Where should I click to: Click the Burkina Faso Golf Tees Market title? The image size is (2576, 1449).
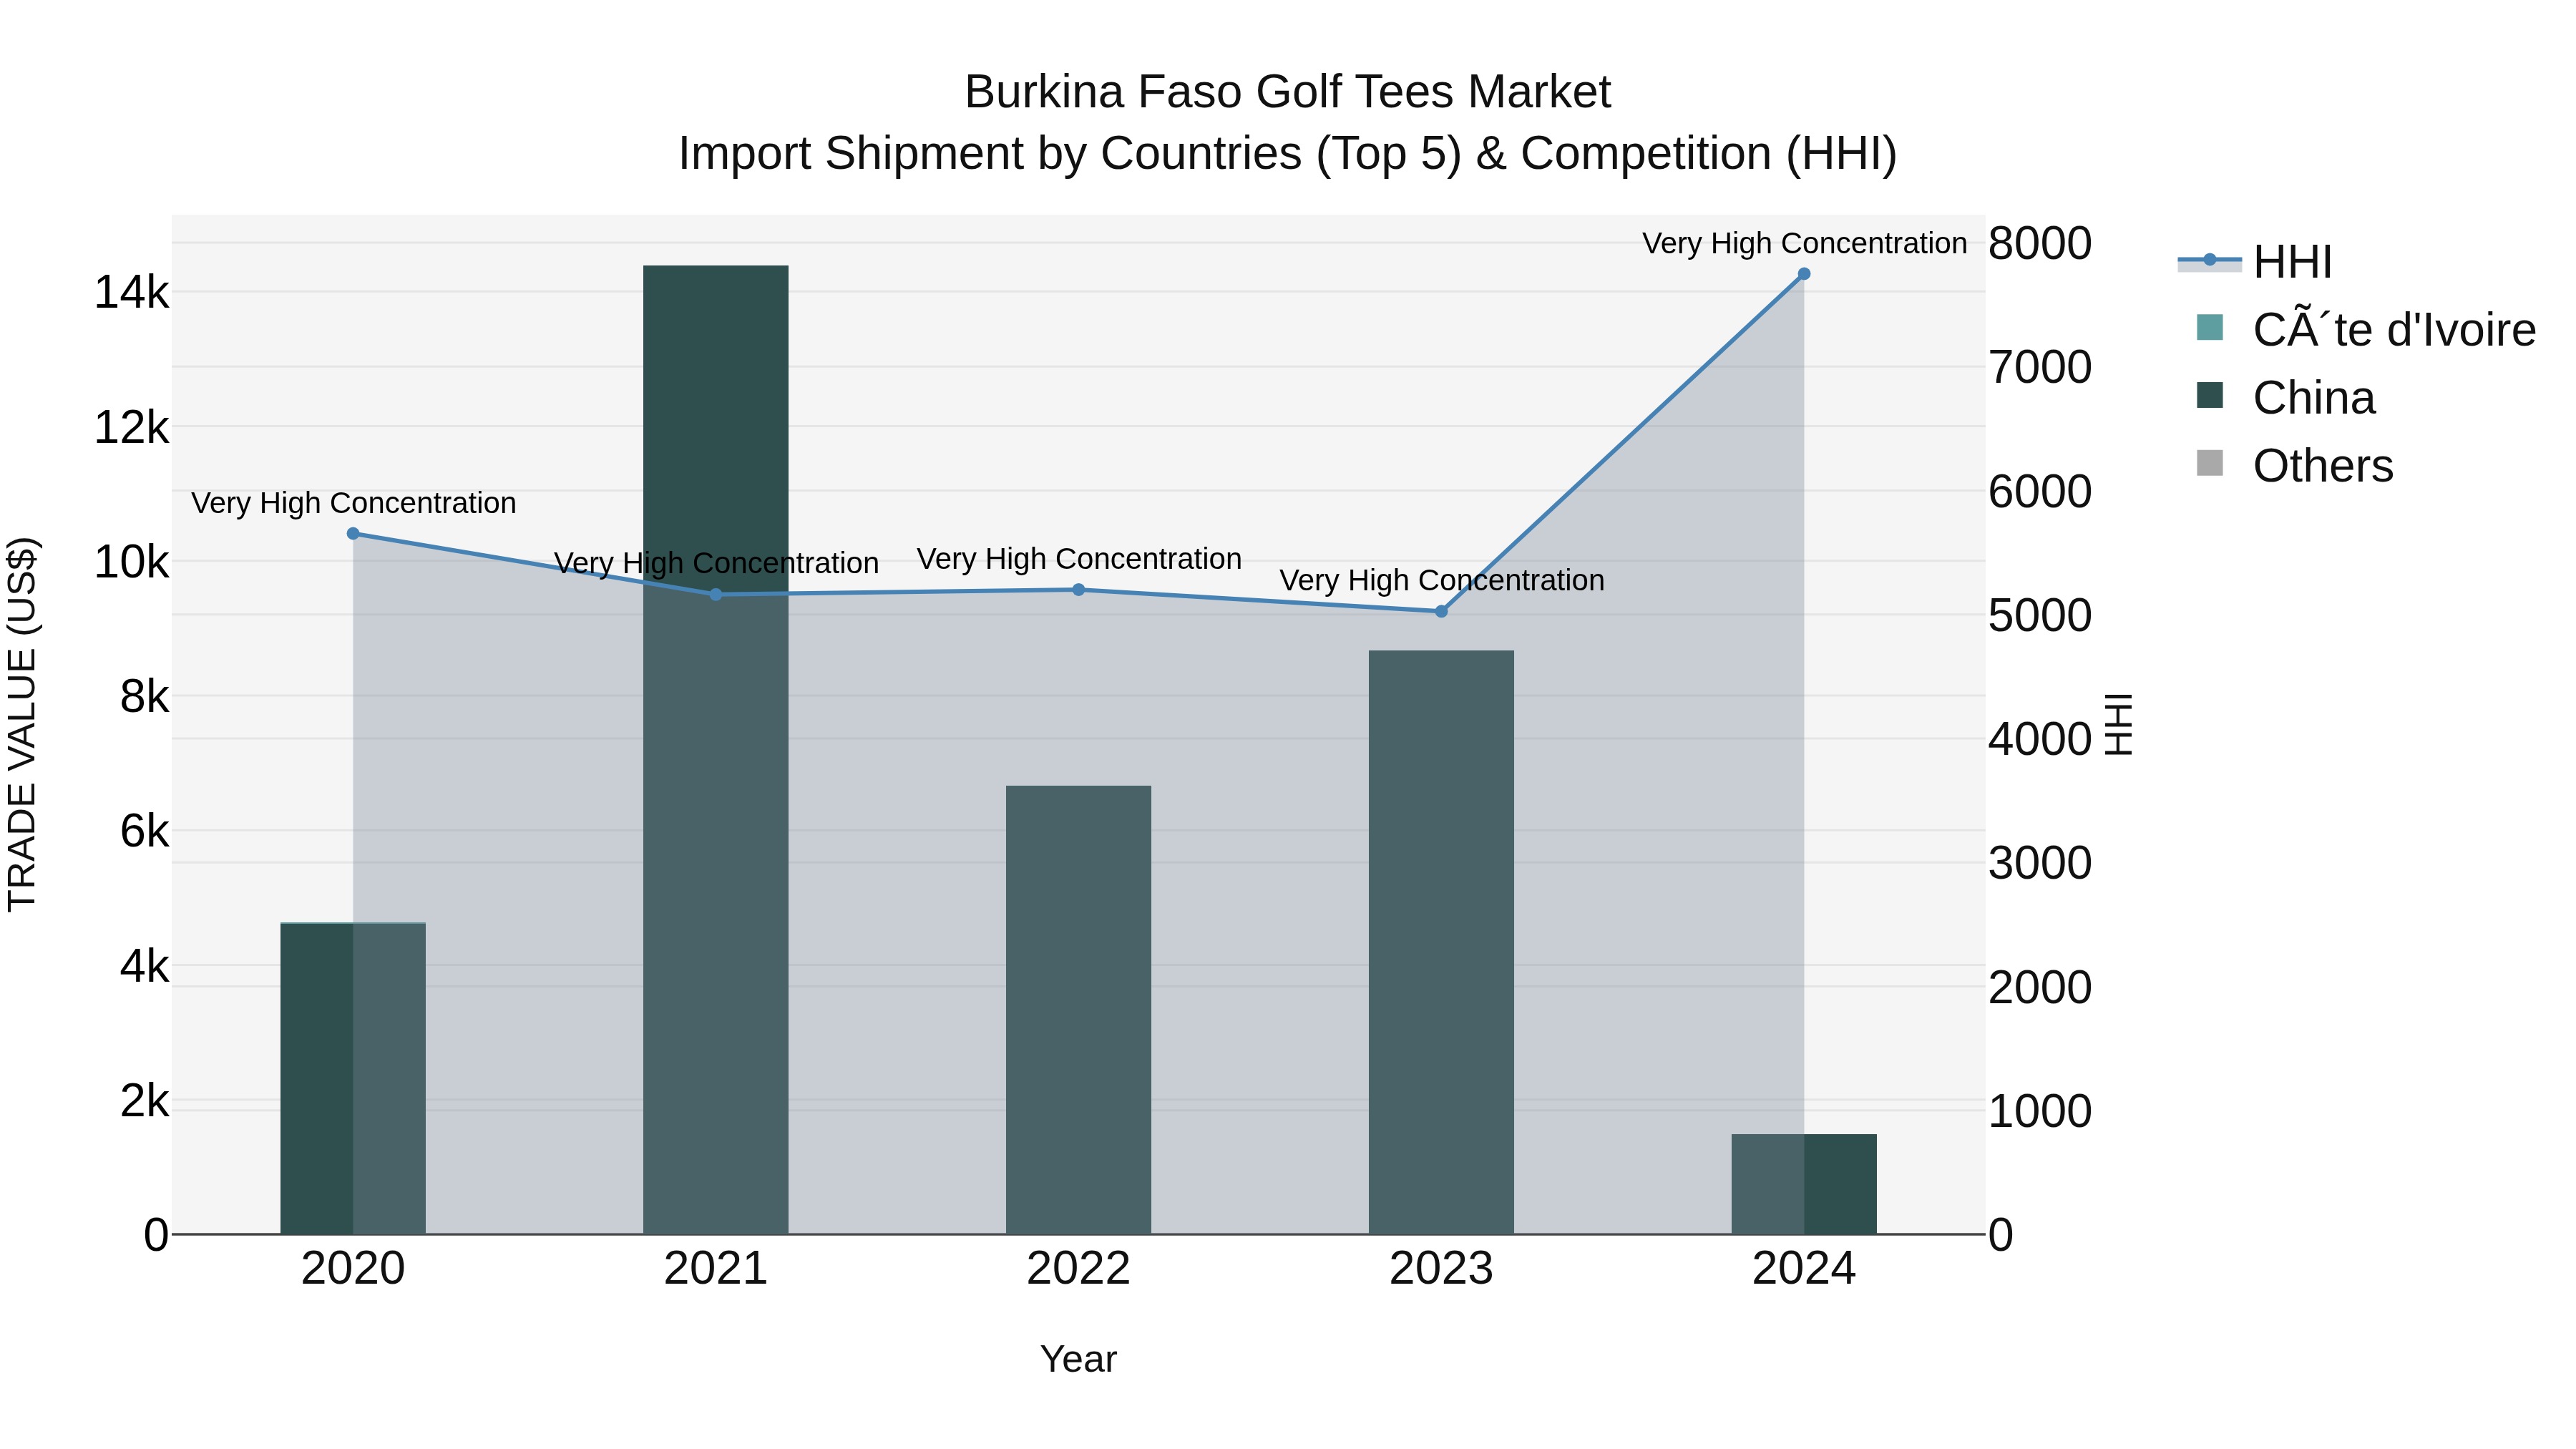tap(1288, 92)
